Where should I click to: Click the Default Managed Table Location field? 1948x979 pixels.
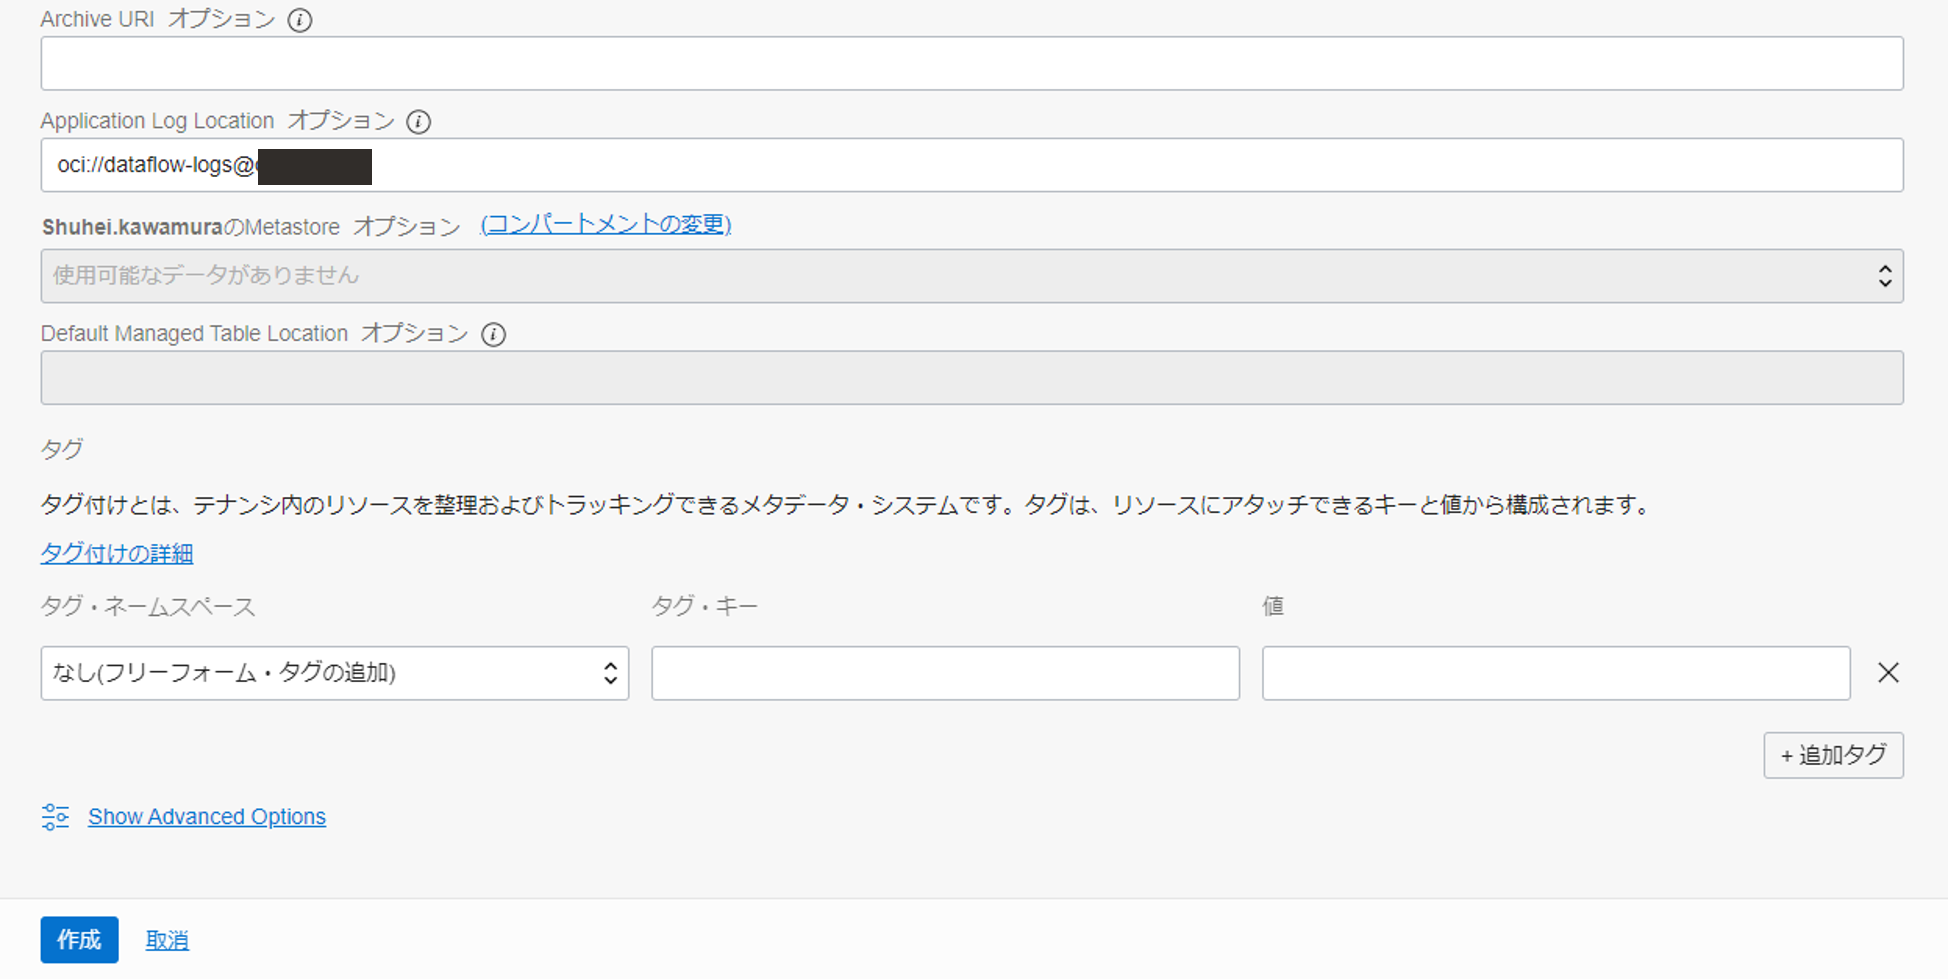coord(971,378)
